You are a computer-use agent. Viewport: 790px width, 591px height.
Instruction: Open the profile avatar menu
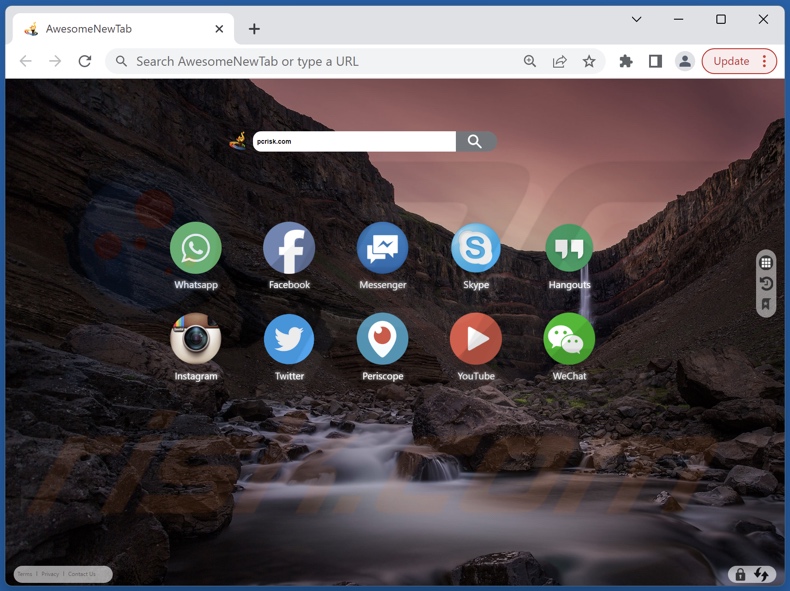tap(685, 61)
